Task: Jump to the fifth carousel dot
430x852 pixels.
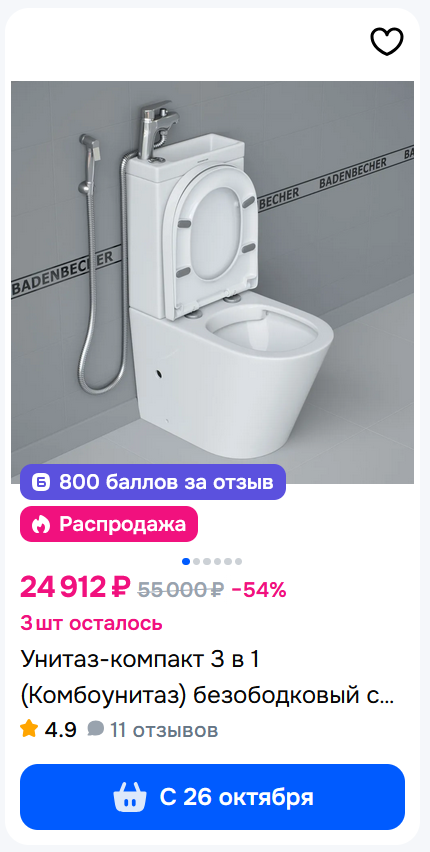Action: click(x=228, y=561)
